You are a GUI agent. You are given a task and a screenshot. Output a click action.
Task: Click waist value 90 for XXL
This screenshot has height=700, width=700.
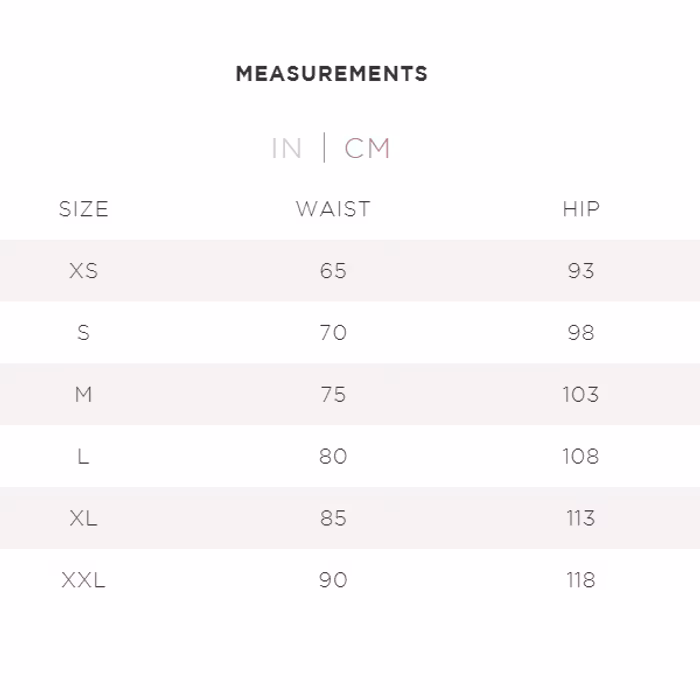(x=333, y=581)
